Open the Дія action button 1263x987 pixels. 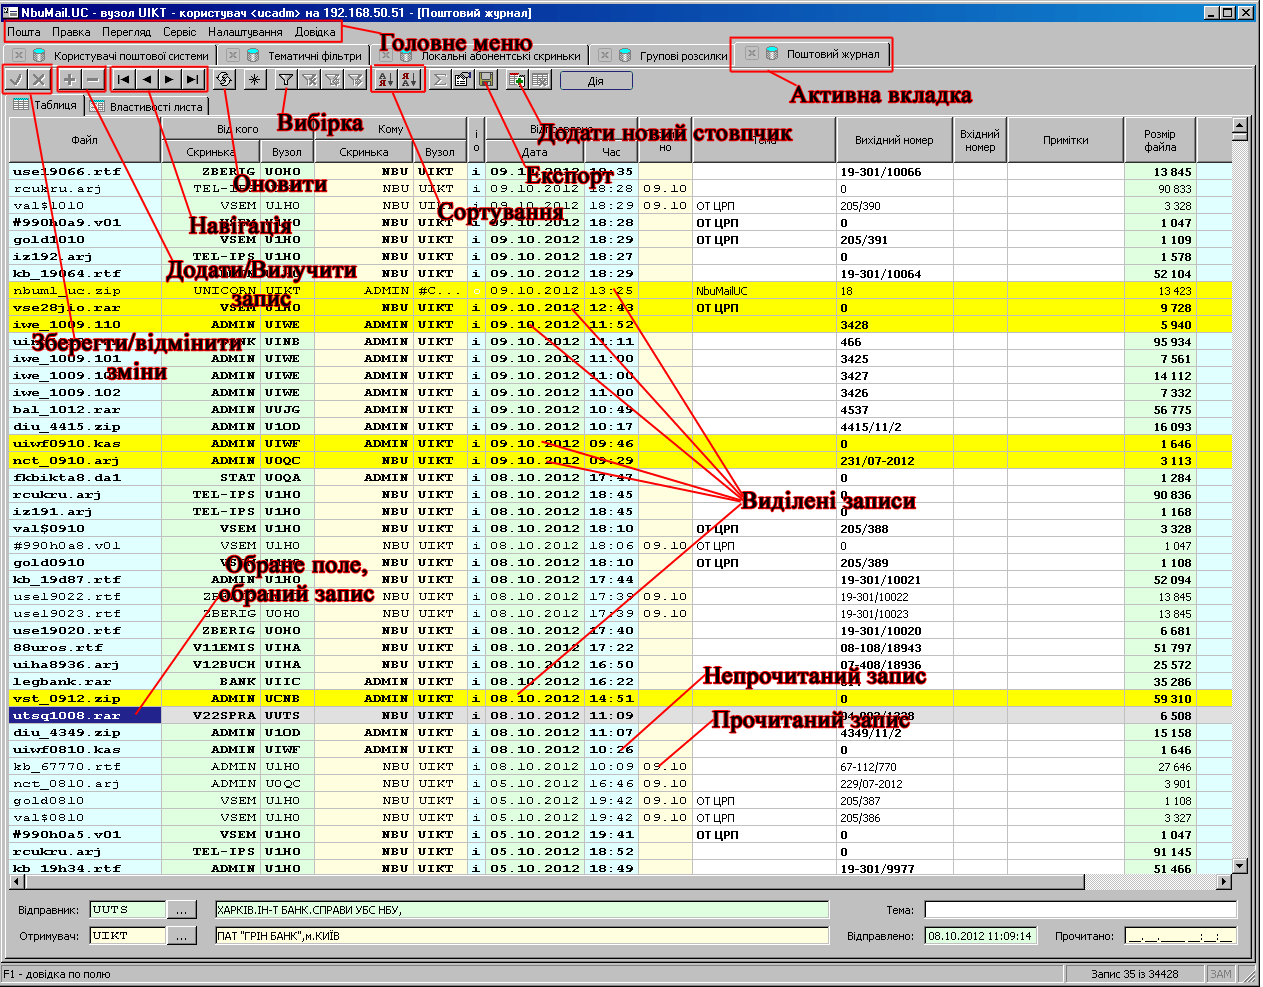596,80
